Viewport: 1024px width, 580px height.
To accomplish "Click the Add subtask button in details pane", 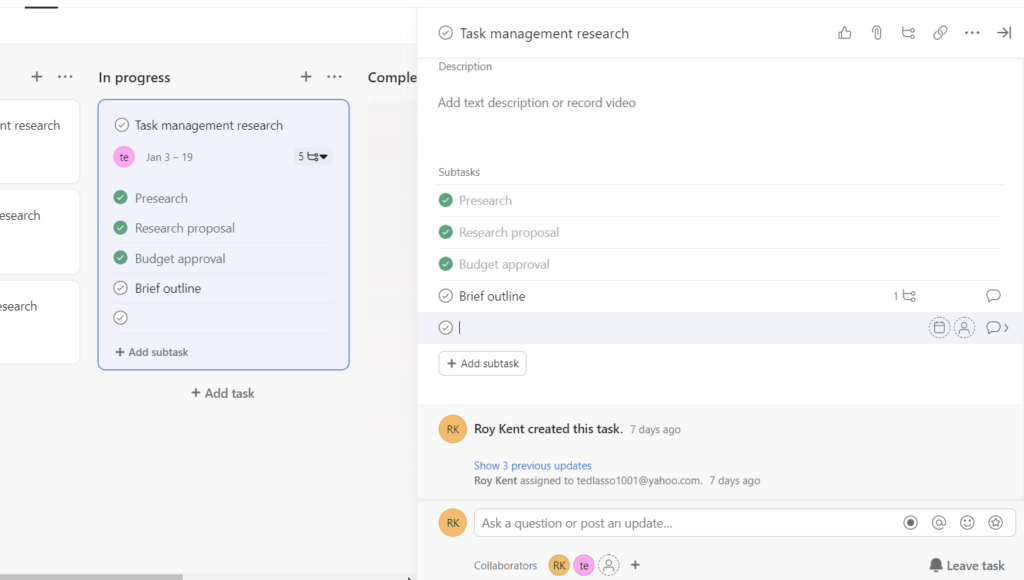I will [x=482, y=363].
